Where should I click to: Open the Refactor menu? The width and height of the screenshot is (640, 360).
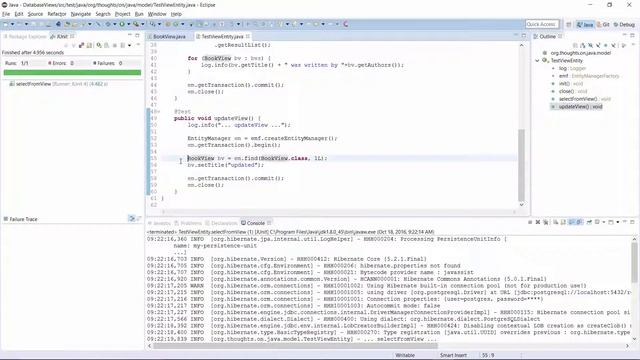[57, 14]
